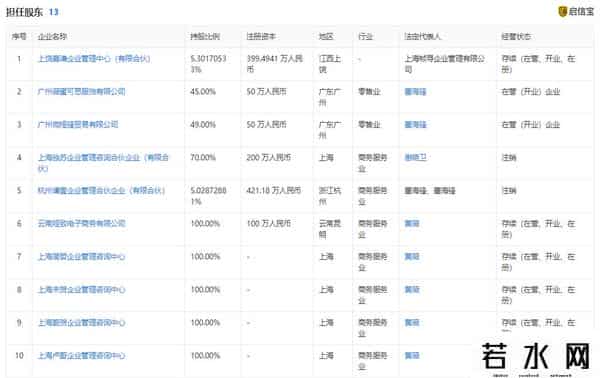Open the company name link in row 1
This screenshot has width=600, height=378.
tap(94, 59)
